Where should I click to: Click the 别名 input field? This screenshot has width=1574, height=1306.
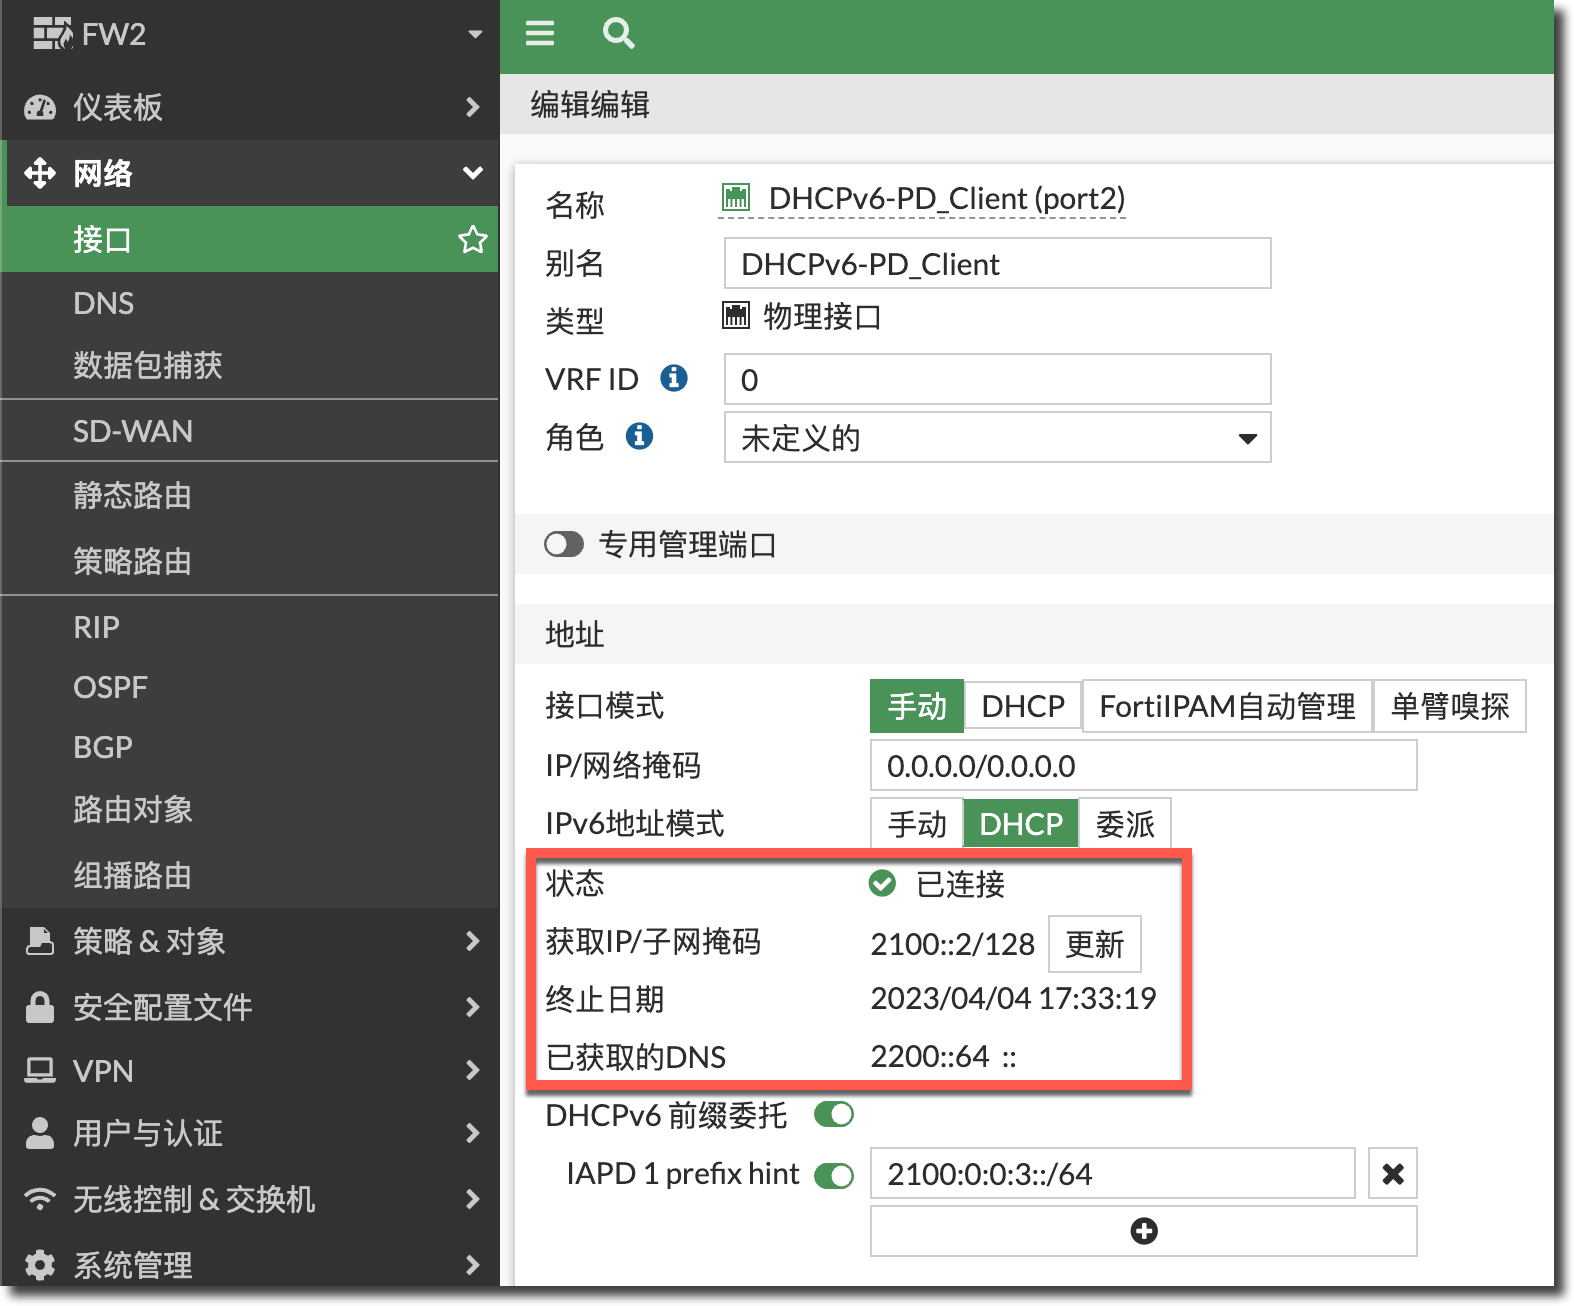pos(997,264)
